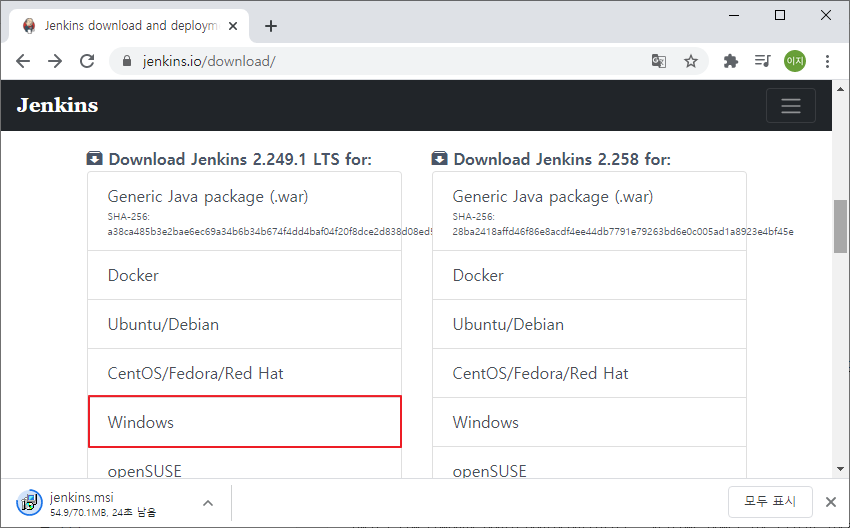Click the page scrollbar down arrow
850x528 pixels.
(840, 469)
